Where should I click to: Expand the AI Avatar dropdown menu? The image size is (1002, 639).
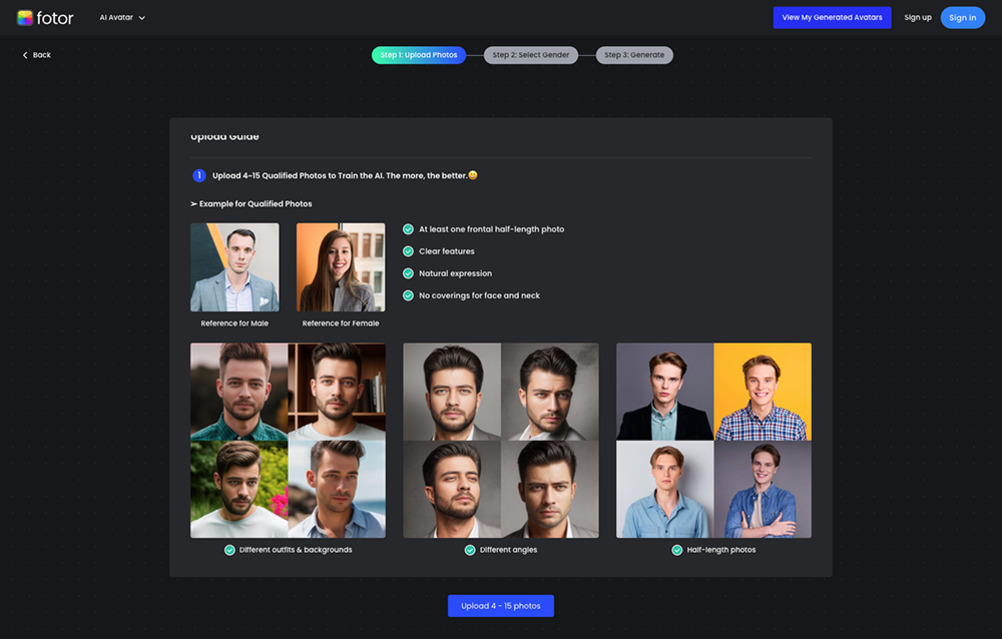coord(122,18)
